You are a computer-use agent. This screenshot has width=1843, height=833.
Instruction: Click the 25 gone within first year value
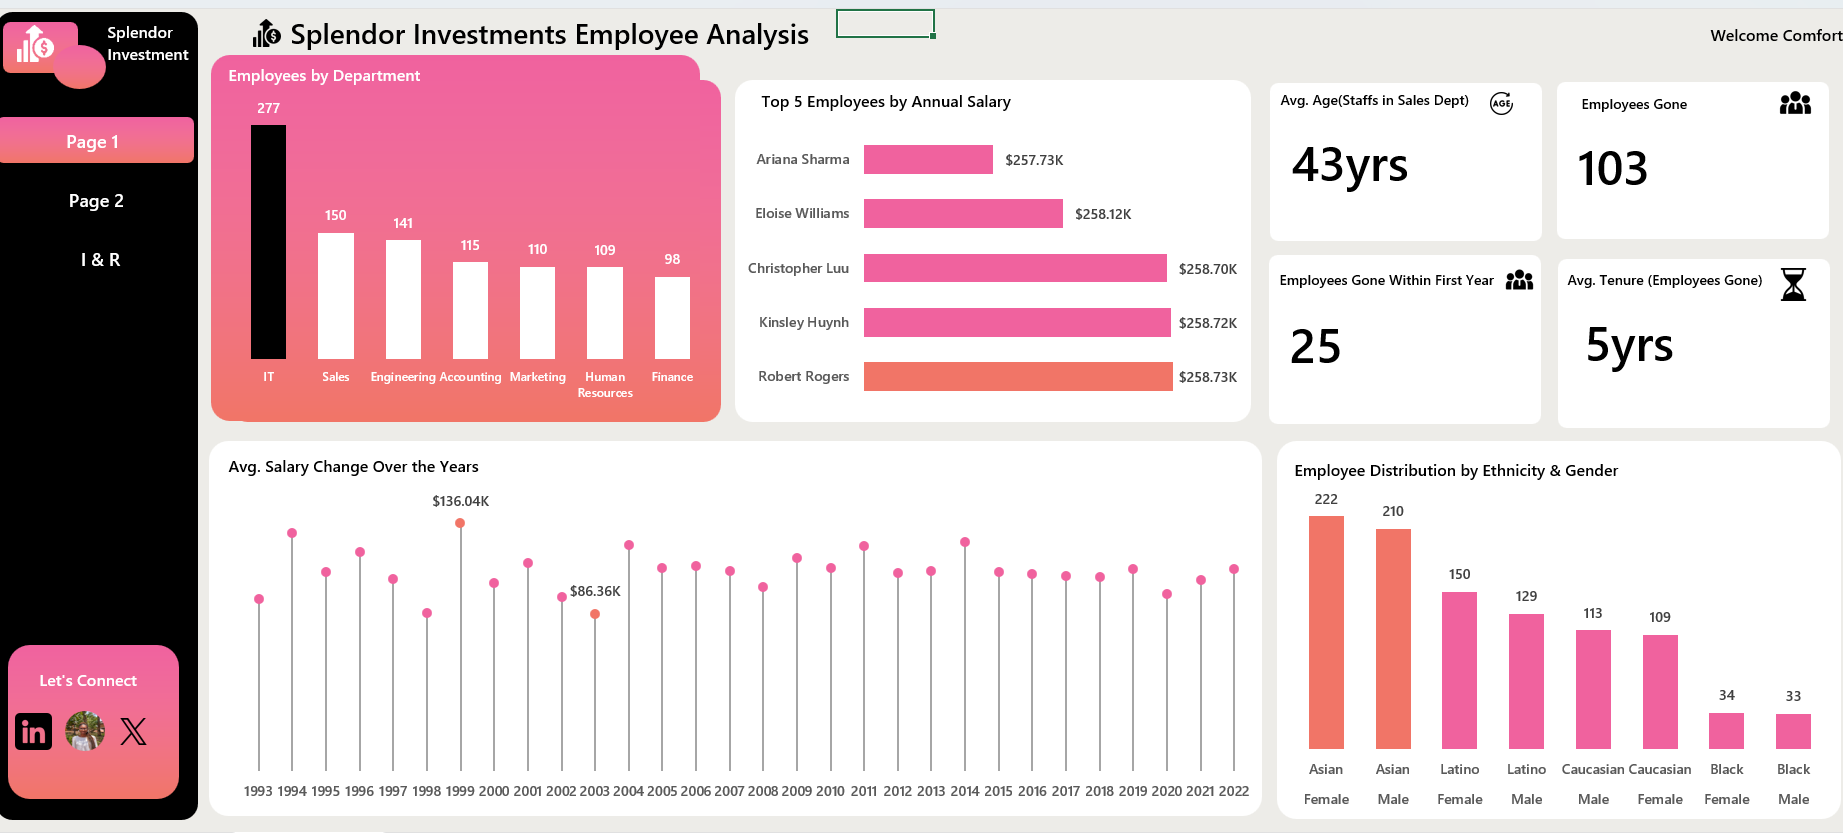[1315, 347]
